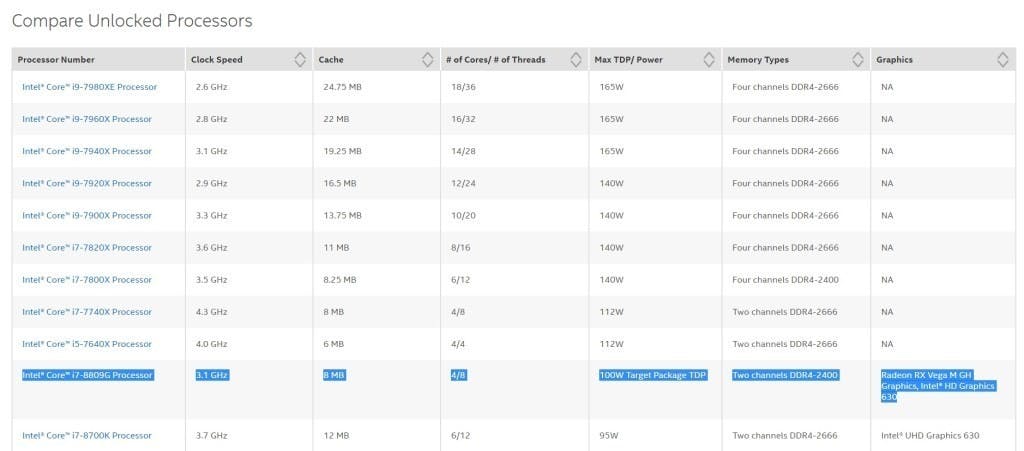Open Intel Core i9-7980XE Processor link
Viewport: 1024px width, 451px height.
pyautogui.click(x=89, y=87)
